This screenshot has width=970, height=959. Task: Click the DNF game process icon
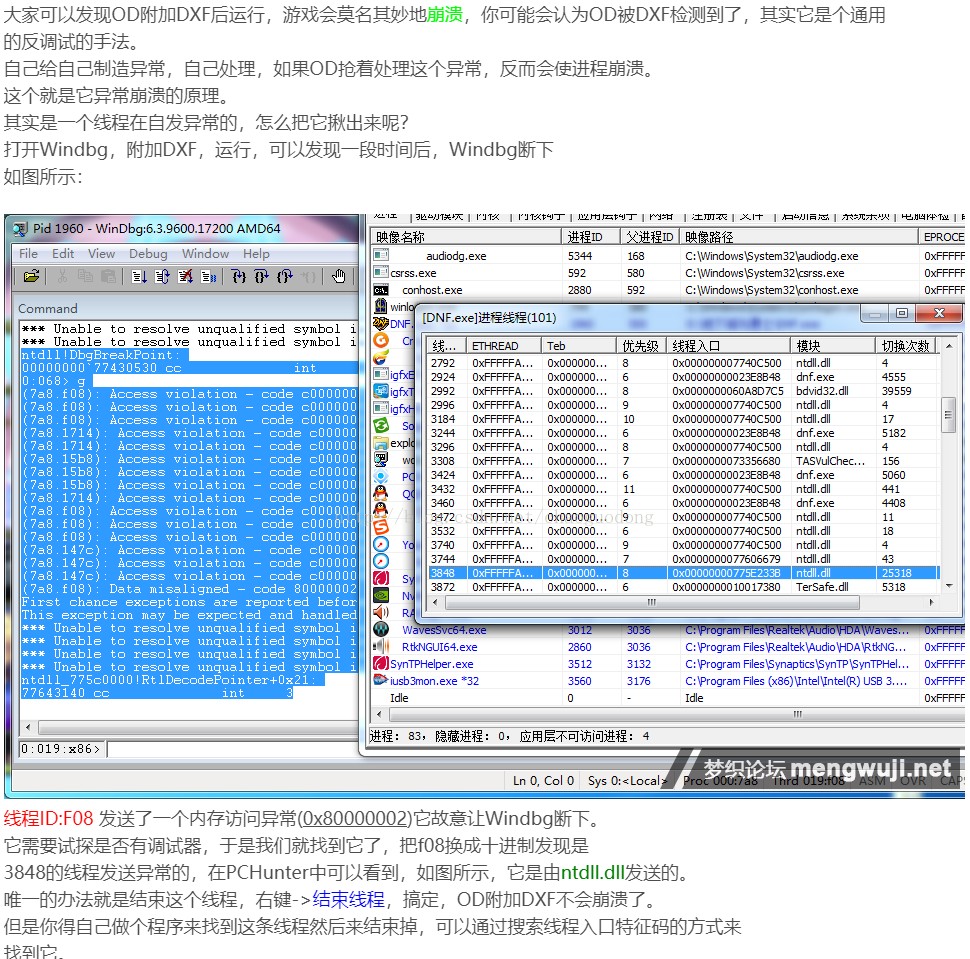[x=380, y=323]
